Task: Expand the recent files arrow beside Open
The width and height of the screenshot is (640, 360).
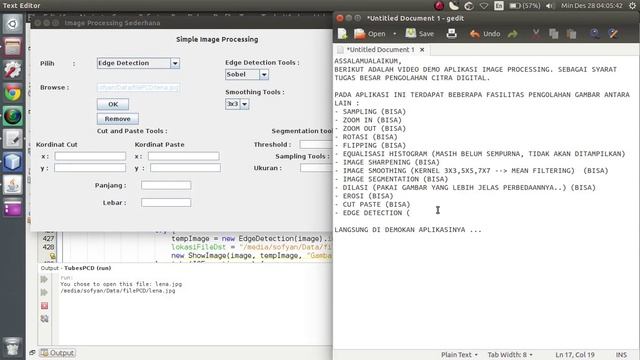Action: pos(394,34)
